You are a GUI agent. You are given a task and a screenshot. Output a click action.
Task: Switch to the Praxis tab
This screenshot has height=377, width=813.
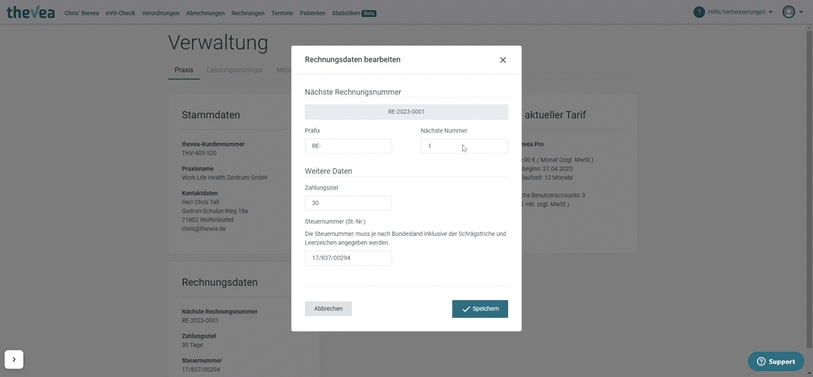tap(184, 69)
